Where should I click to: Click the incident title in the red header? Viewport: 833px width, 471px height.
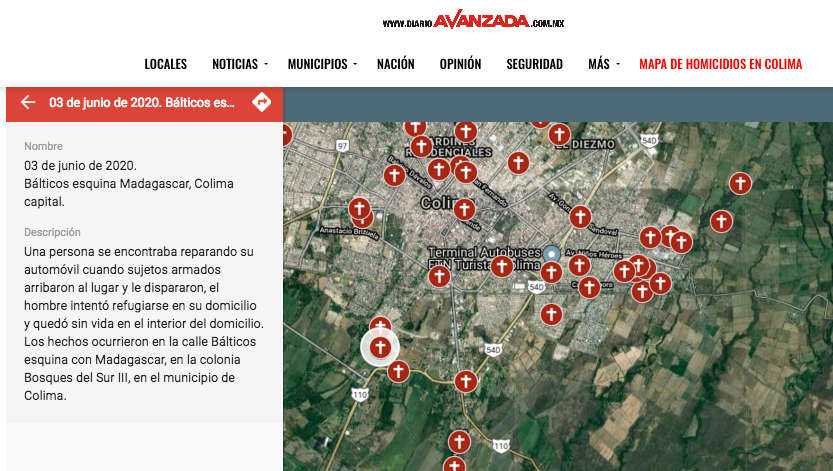click(x=142, y=102)
